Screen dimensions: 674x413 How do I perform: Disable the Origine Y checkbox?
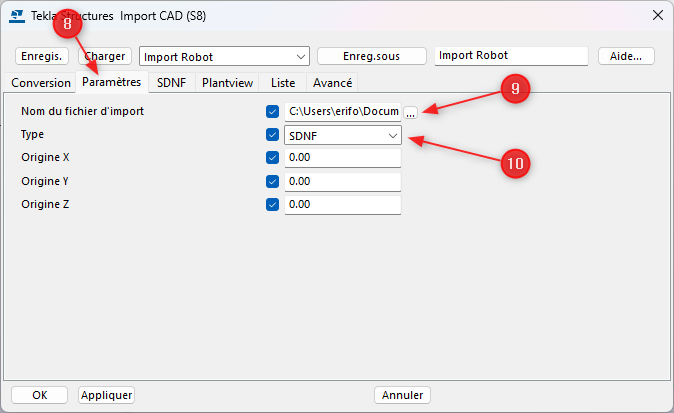click(x=273, y=181)
